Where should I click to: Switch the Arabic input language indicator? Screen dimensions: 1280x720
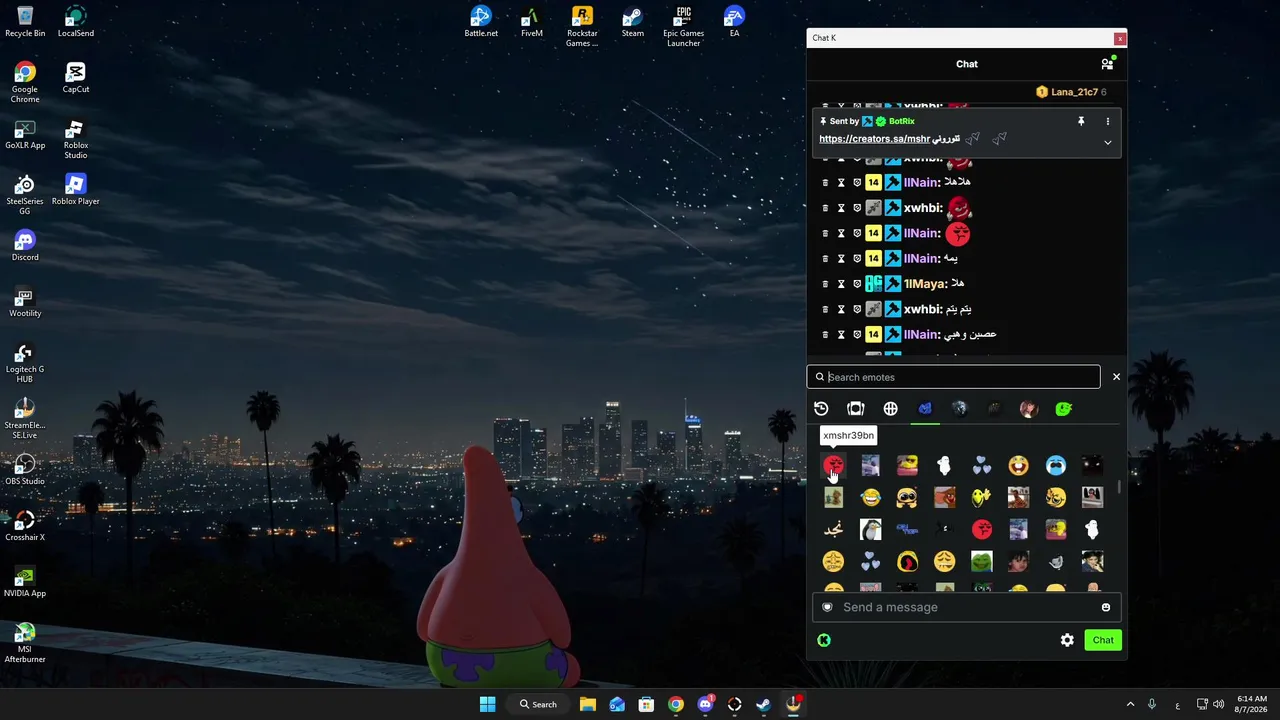1177,704
